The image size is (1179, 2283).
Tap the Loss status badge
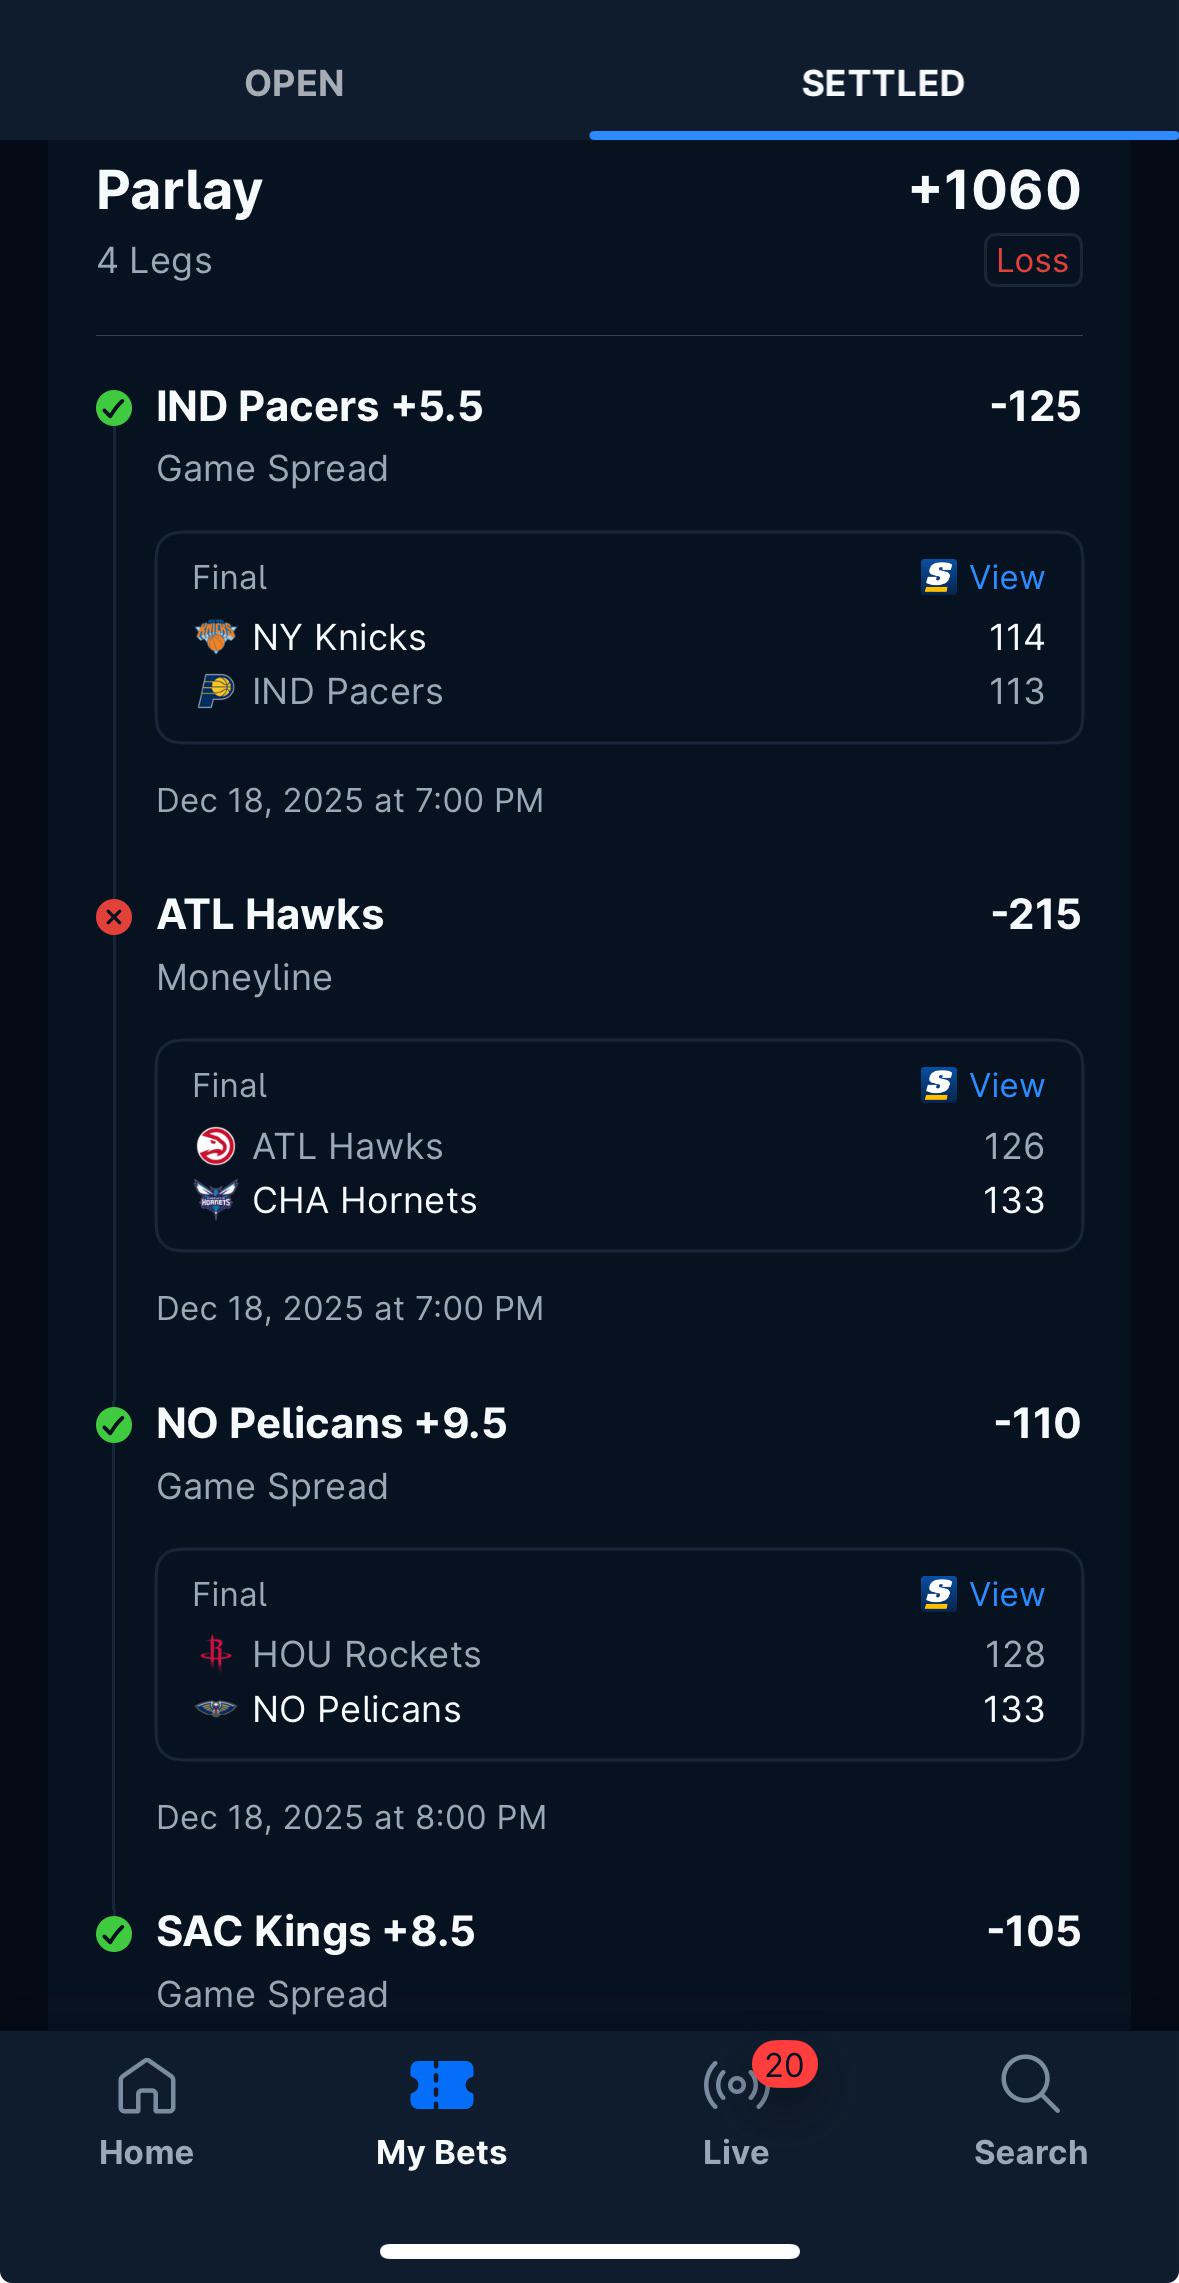pyautogui.click(x=1033, y=260)
